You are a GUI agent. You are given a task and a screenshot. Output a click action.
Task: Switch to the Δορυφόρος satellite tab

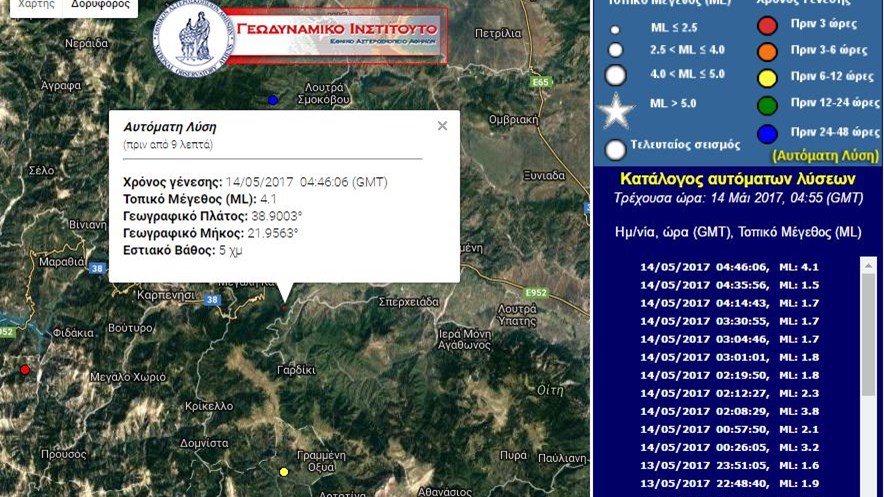click(100, 7)
